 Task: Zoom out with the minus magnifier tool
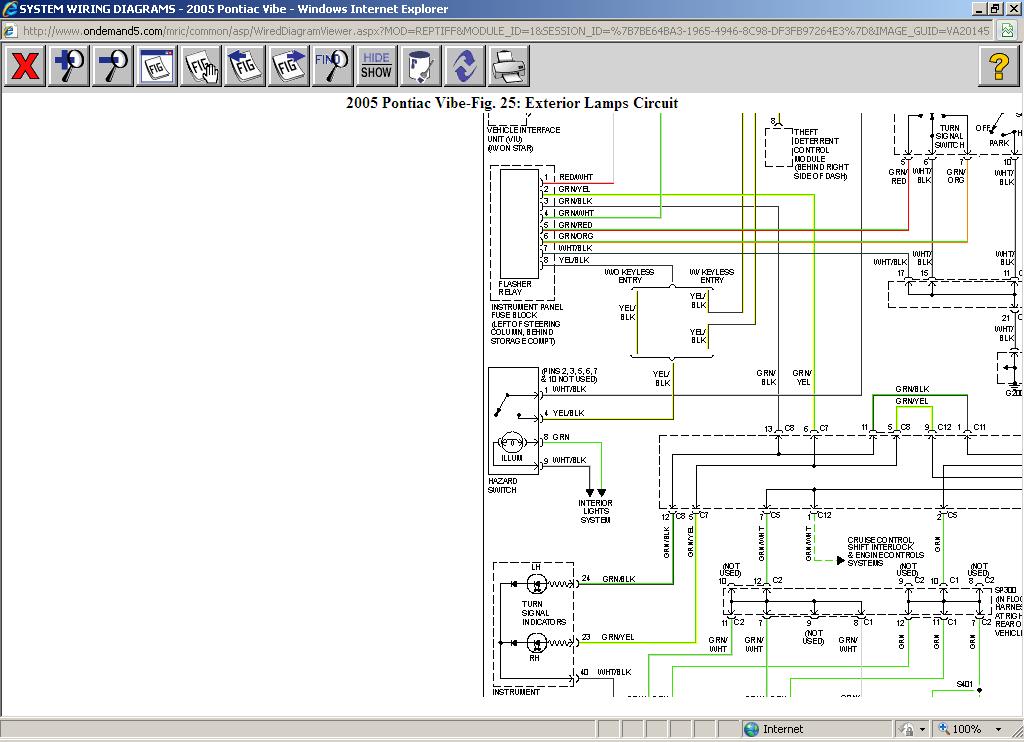[113, 67]
